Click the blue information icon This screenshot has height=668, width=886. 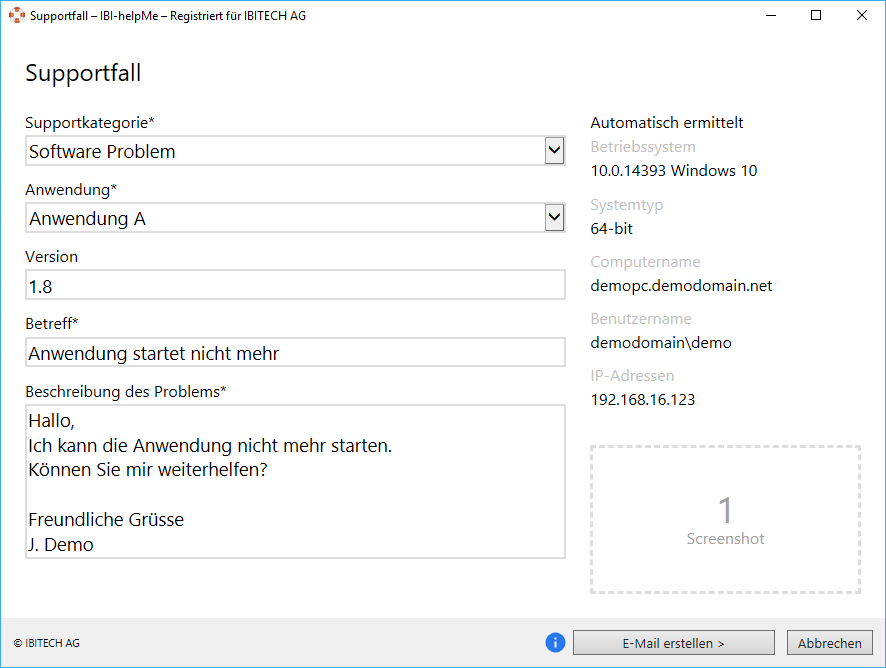click(x=555, y=643)
